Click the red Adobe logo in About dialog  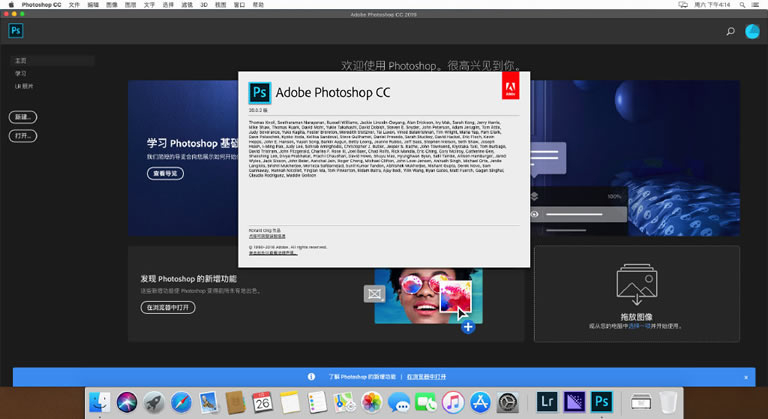pyautogui.click(x=510, y=86)
